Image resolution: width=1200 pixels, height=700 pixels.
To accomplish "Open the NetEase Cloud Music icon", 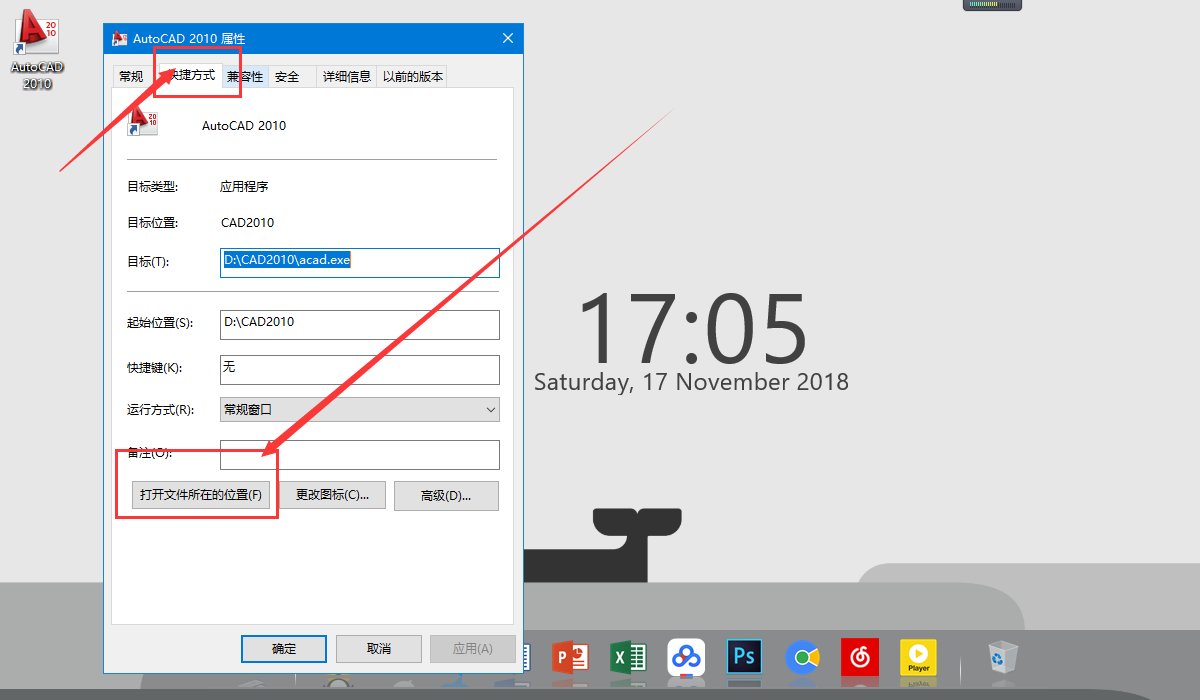I will 860,657.
